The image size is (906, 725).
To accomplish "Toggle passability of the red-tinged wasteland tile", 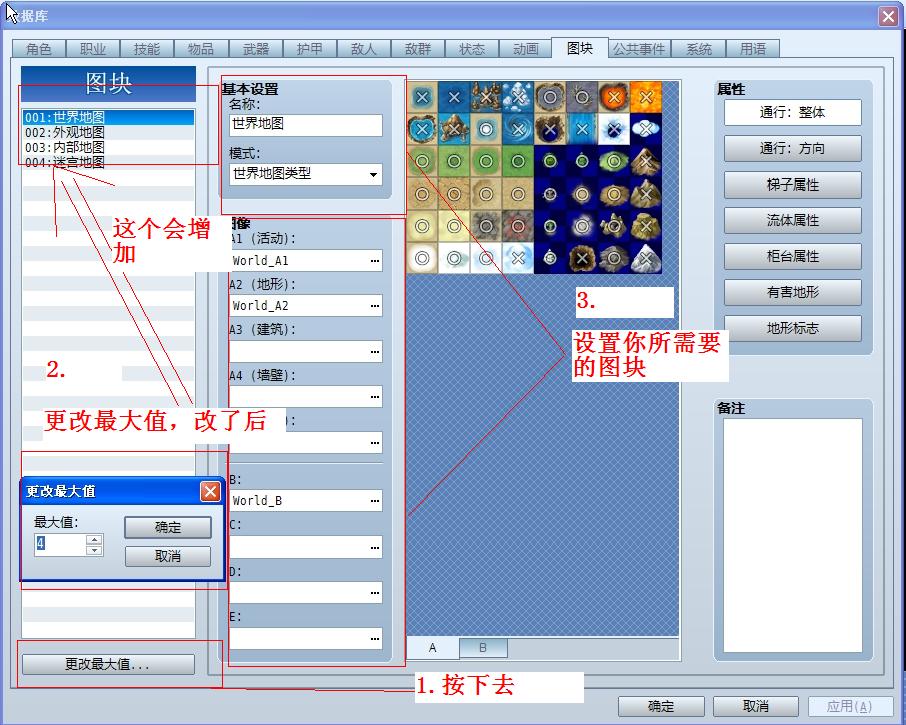I will point(518,226).
